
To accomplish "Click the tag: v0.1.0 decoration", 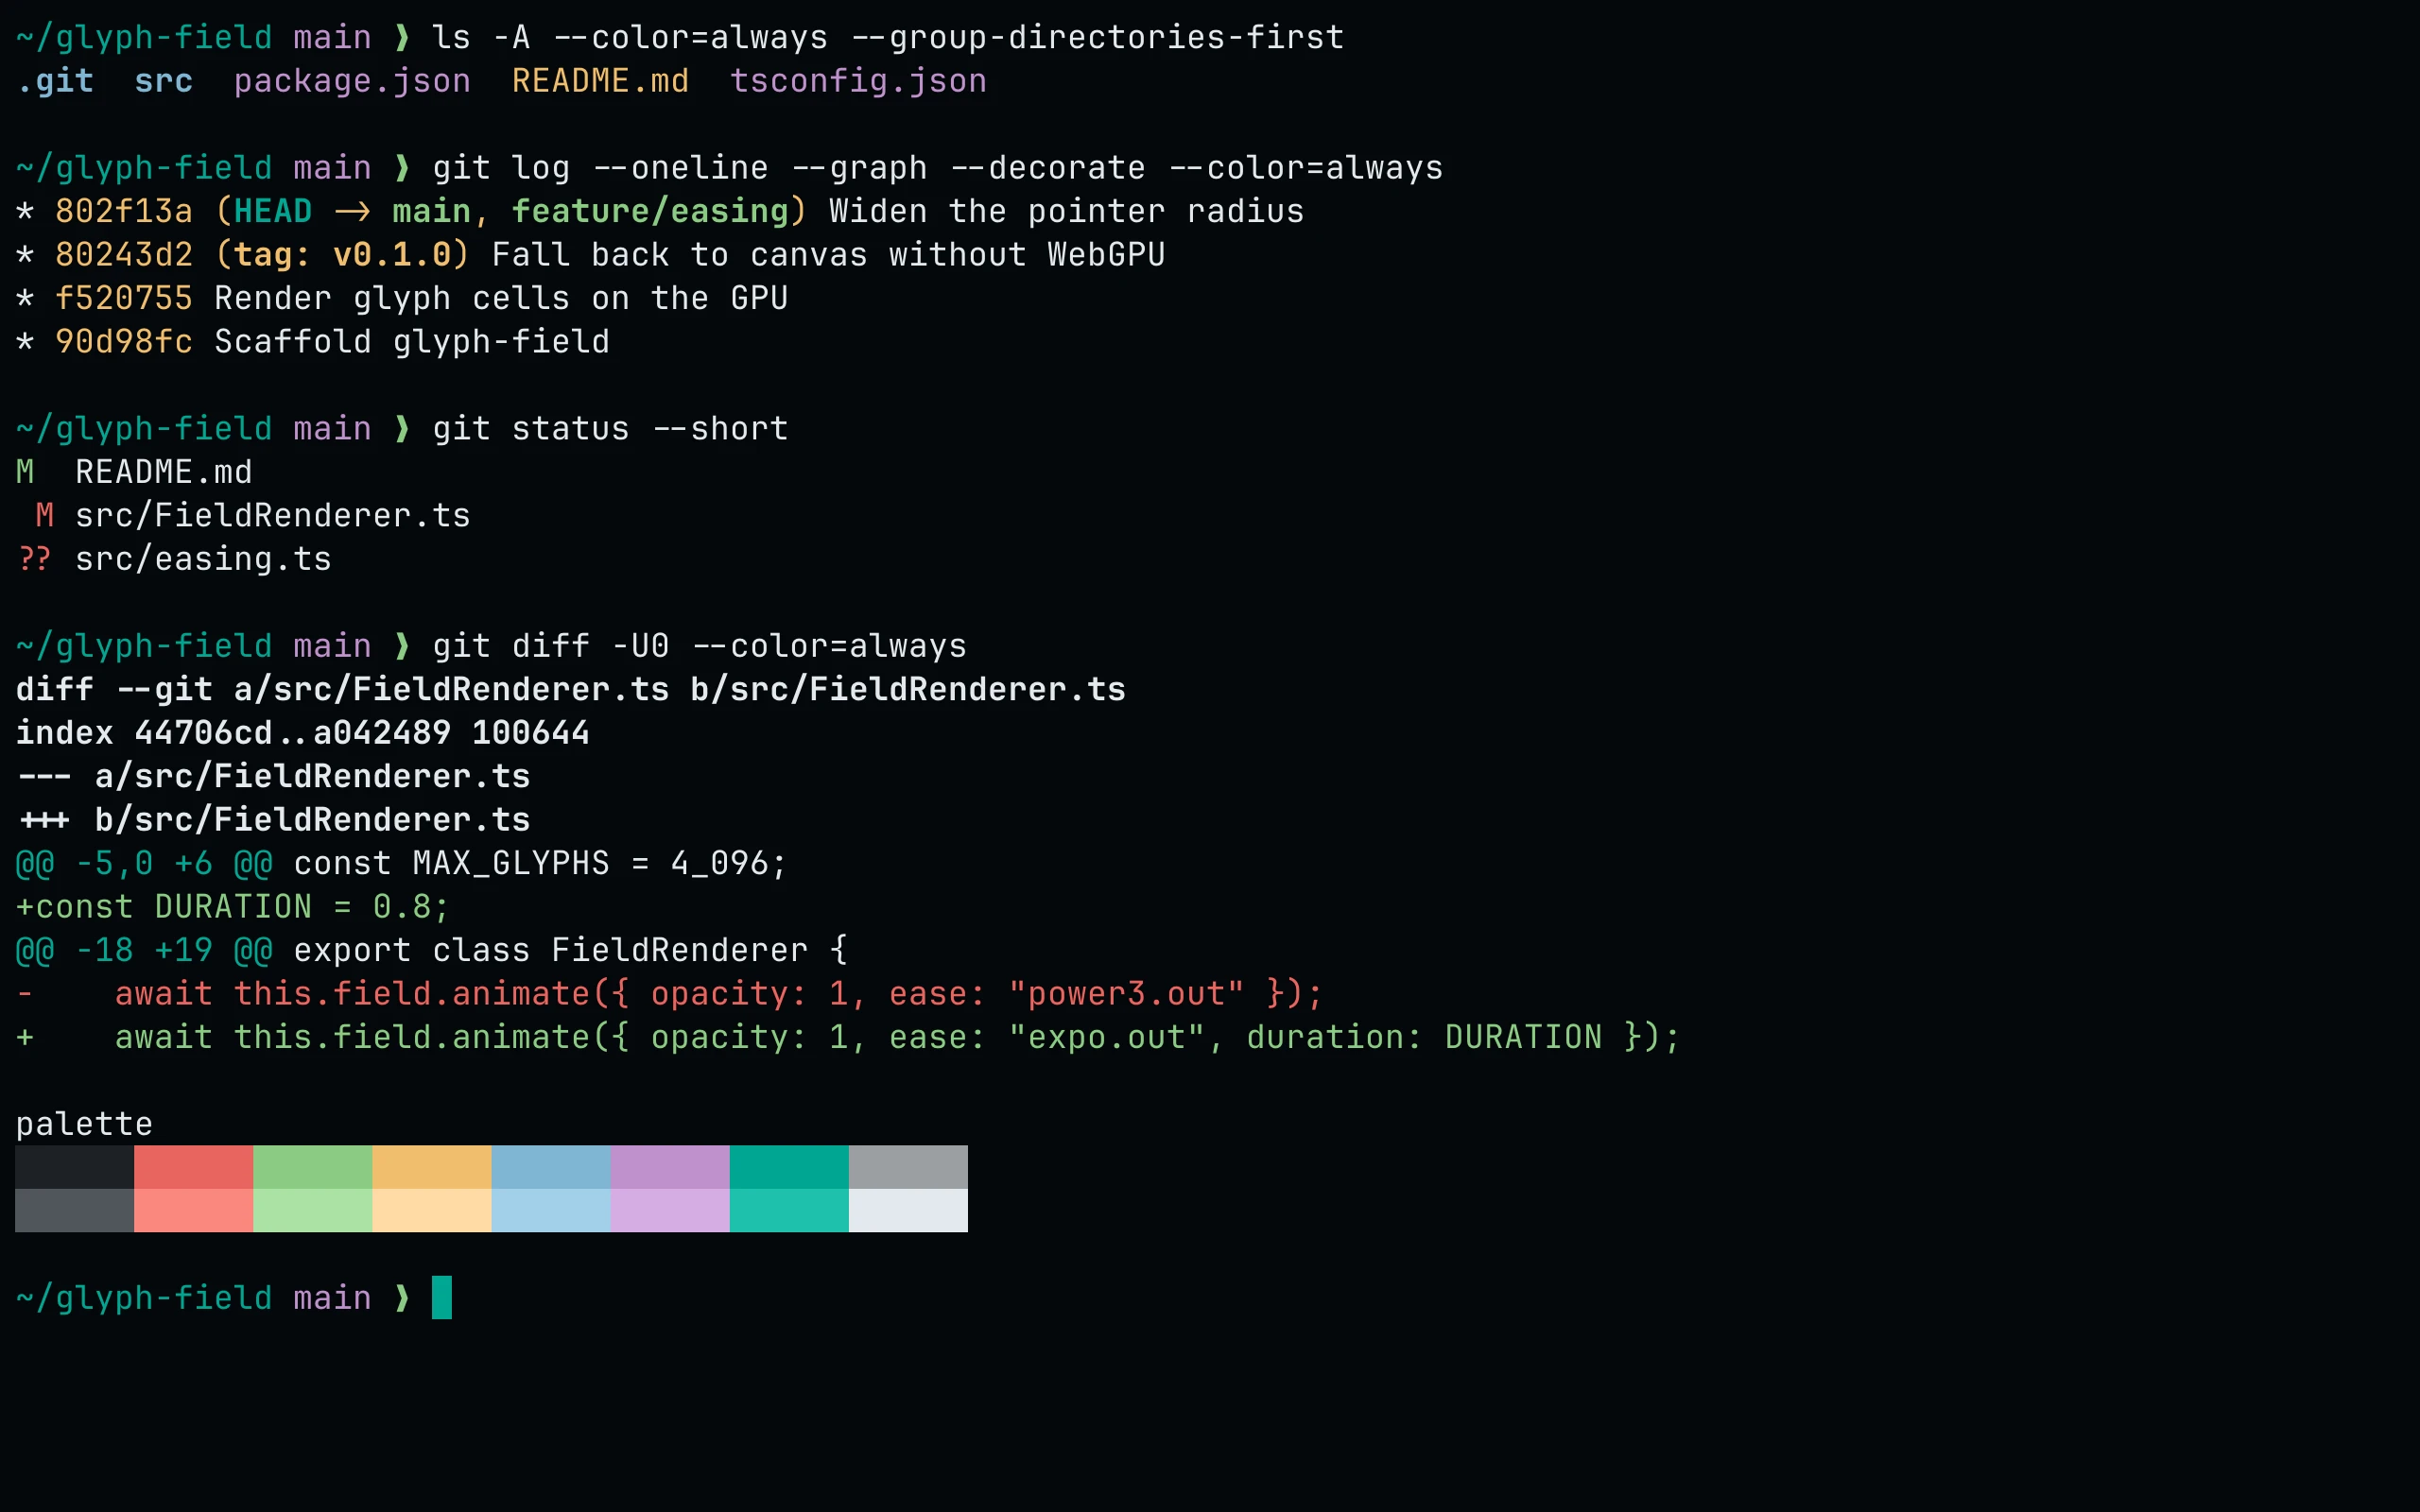I will (x=342, y=255).
